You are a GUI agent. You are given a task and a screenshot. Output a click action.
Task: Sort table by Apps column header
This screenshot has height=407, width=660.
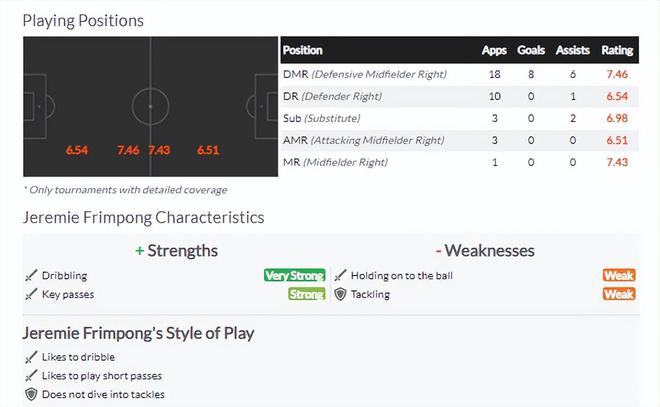[494, 50]
